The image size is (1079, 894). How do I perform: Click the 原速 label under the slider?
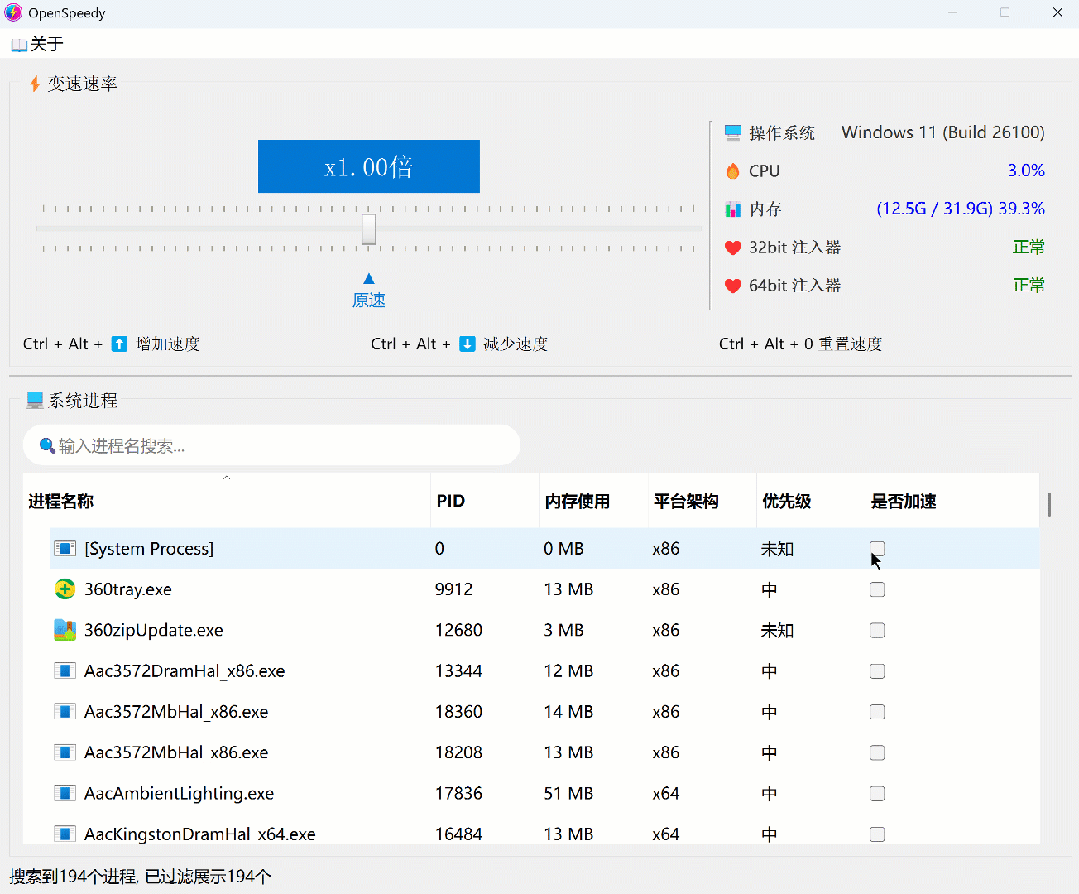pos(369,300)
